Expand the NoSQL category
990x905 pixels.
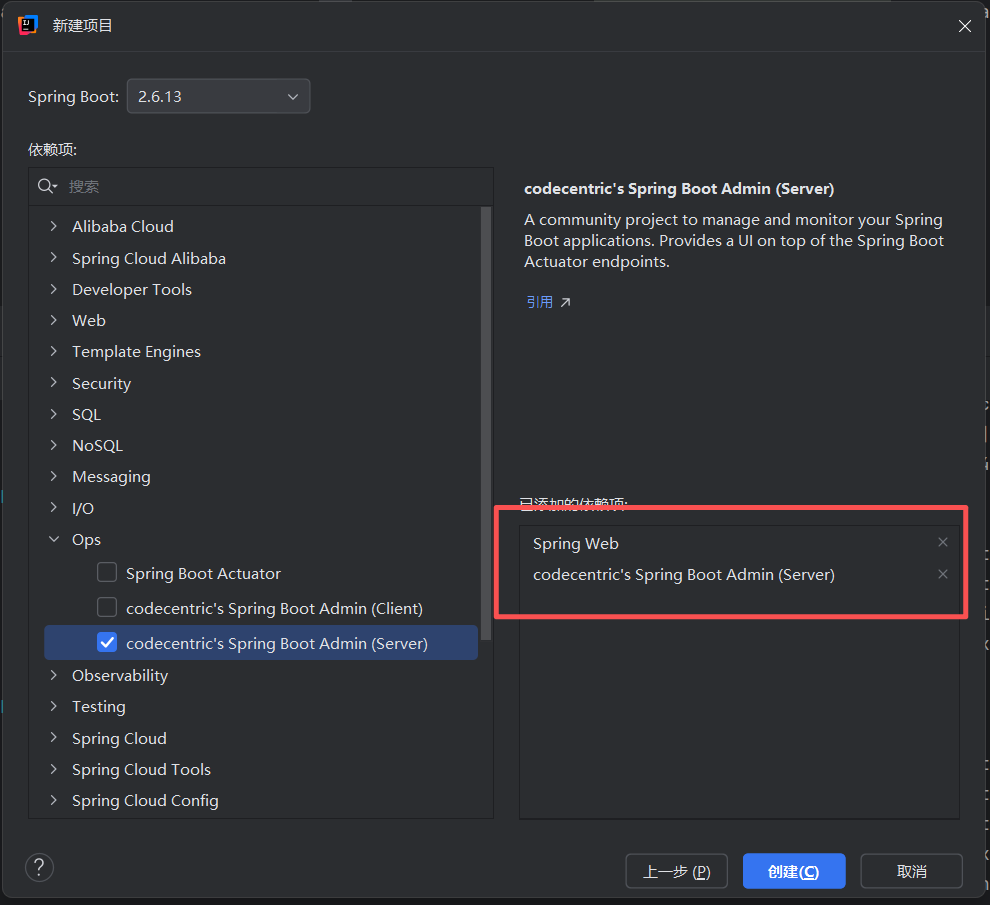pyautogui.click(x=54, y=445)
